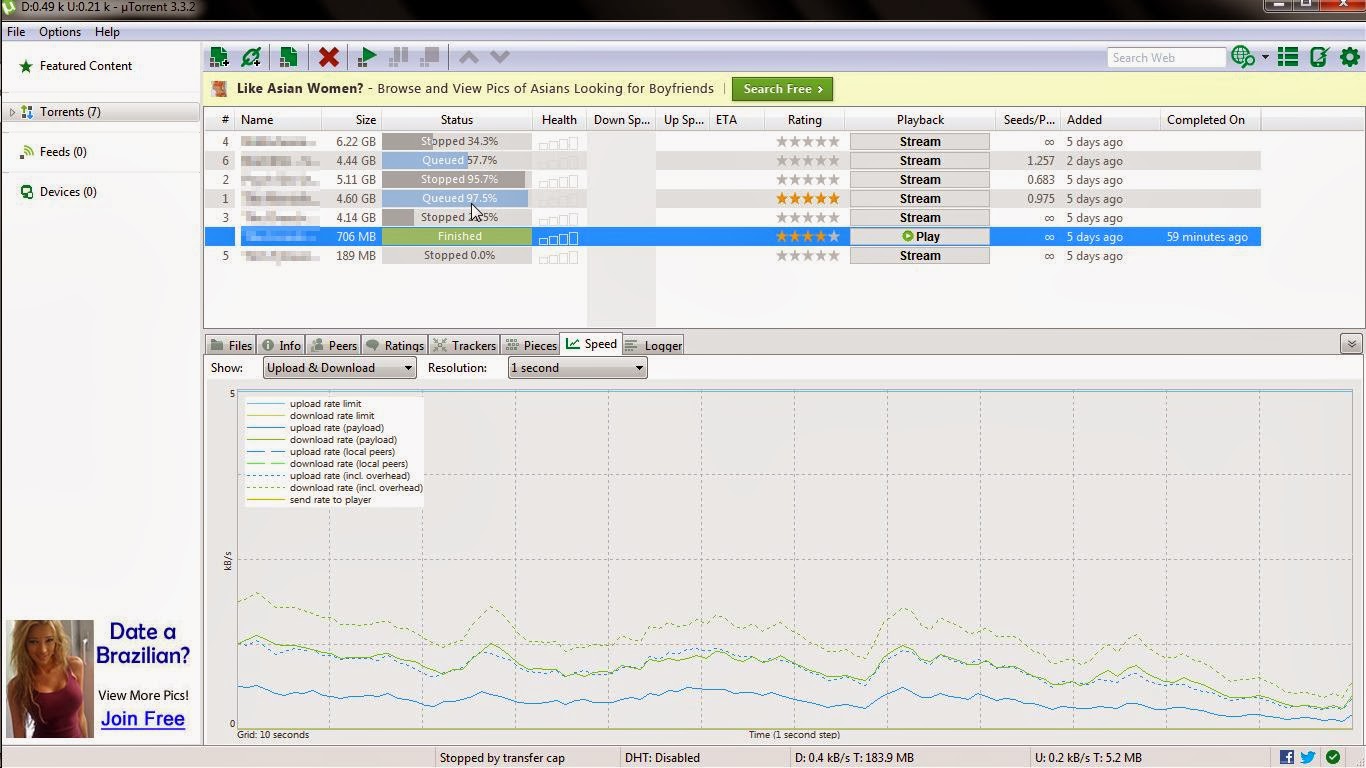The image size is (1366, 768).
Task: Click the "59 minutes ago" completed cell
Action: [1207, 237]
